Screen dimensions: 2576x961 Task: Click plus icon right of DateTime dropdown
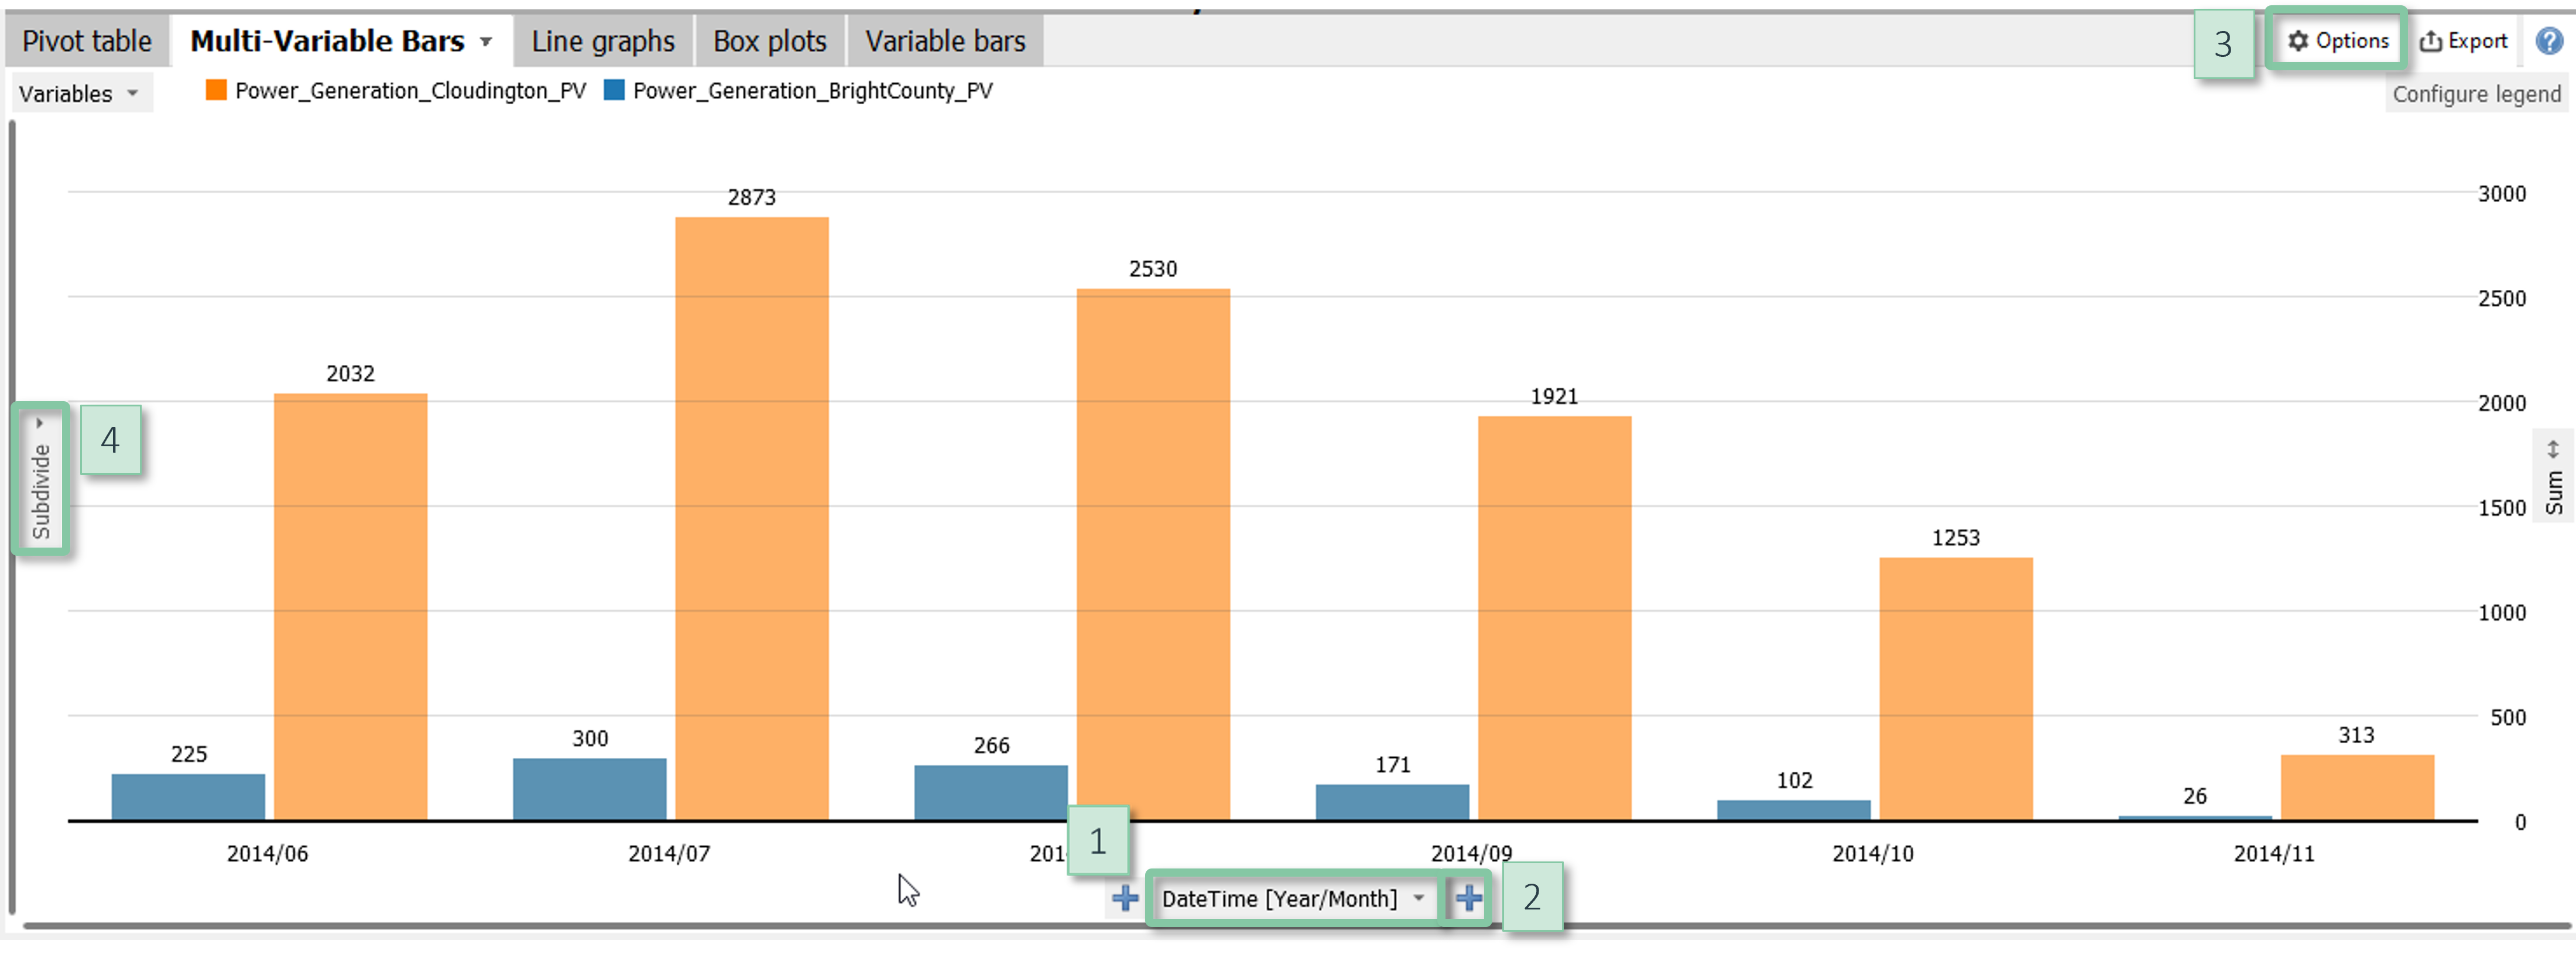[1469, 898]
